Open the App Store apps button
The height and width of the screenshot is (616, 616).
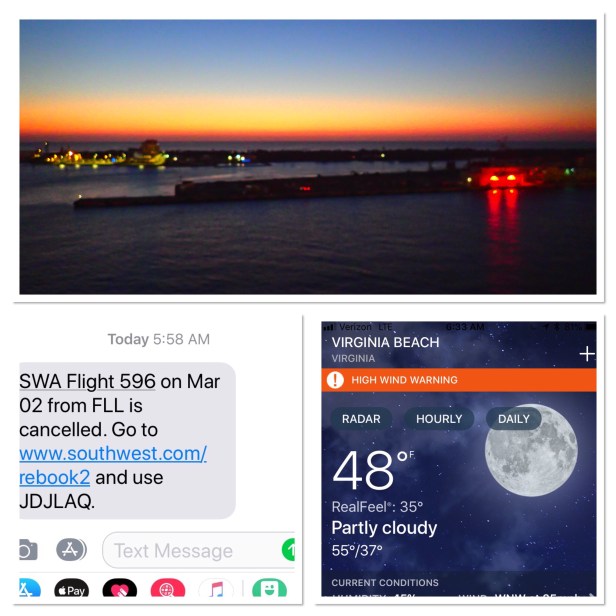[71, 550]
